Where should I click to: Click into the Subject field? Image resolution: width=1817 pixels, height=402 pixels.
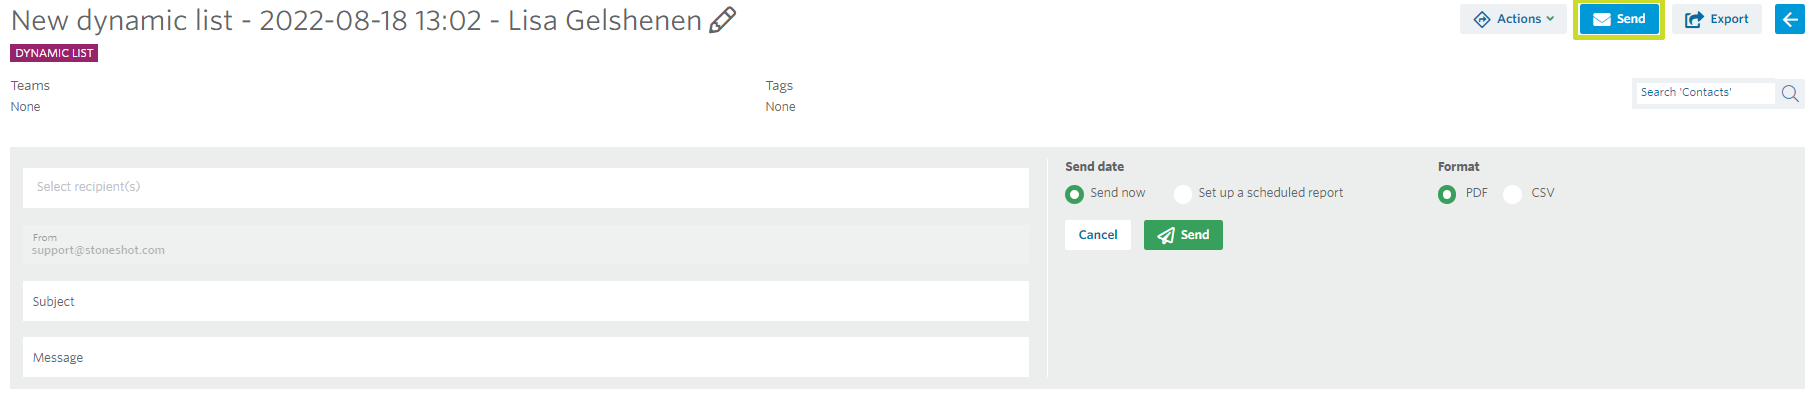[x=526, y=301]
